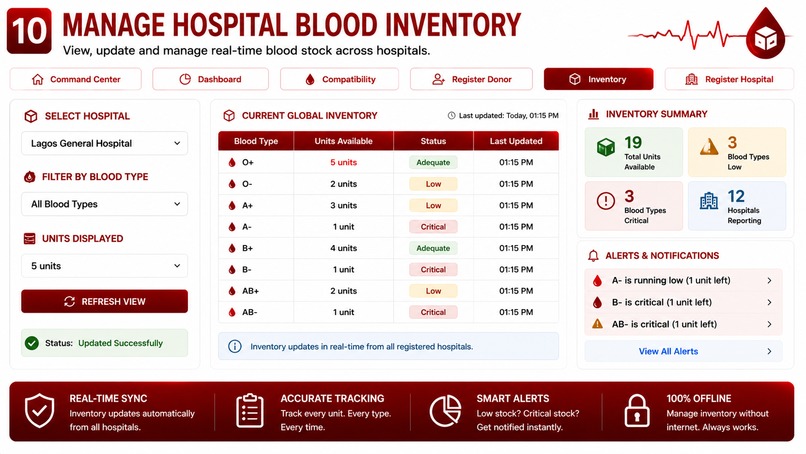Open the Lagos General Hospital dropdown
The width and height of the screenshot is (806, 454).
(104, 143)
